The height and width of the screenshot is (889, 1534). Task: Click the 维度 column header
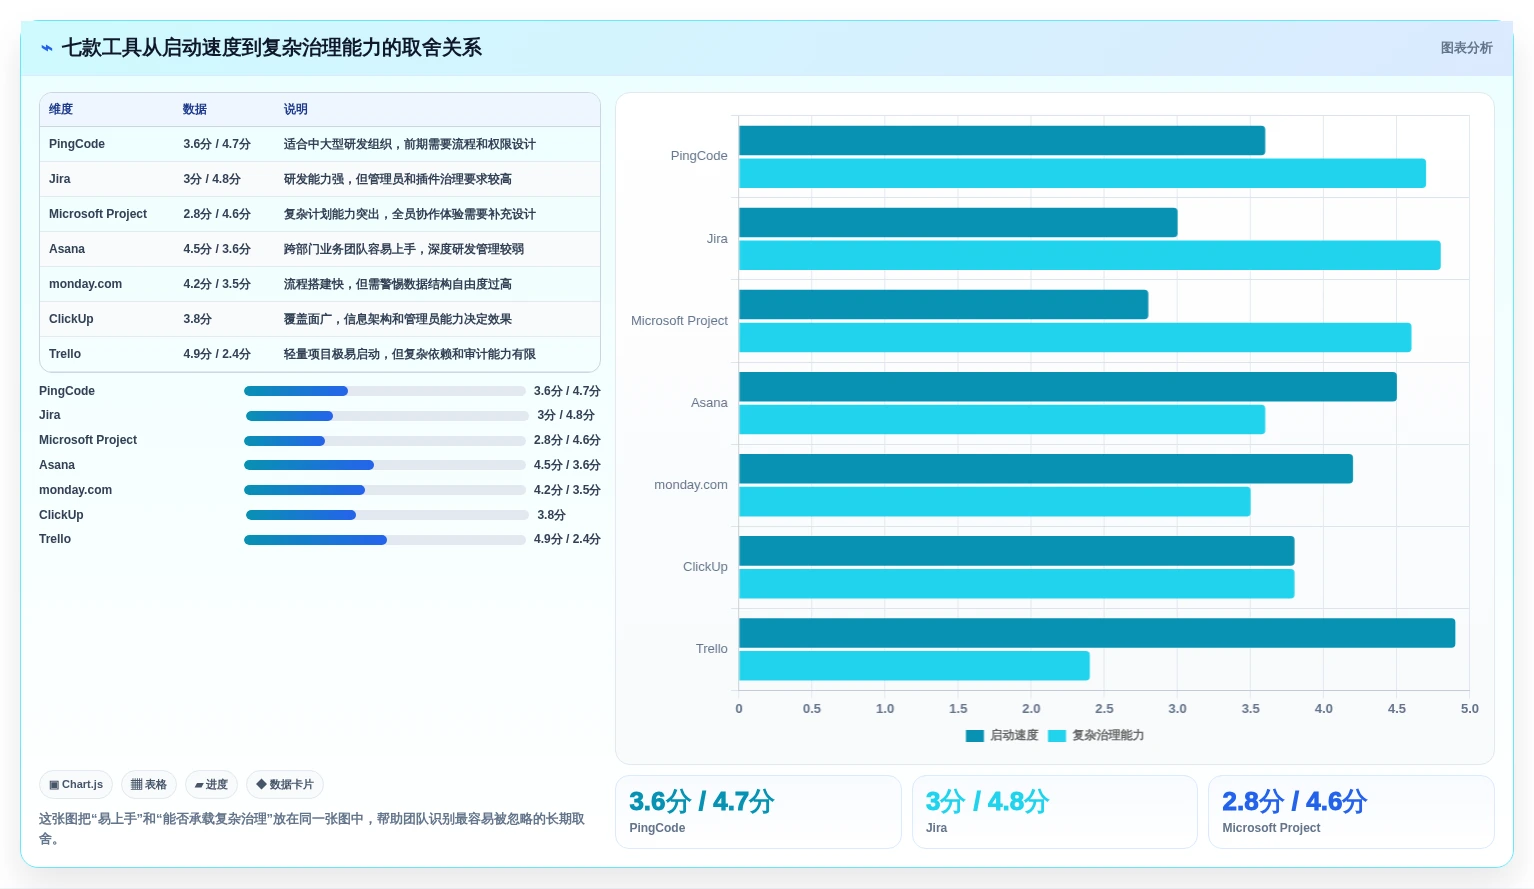(x=61, y=109)
